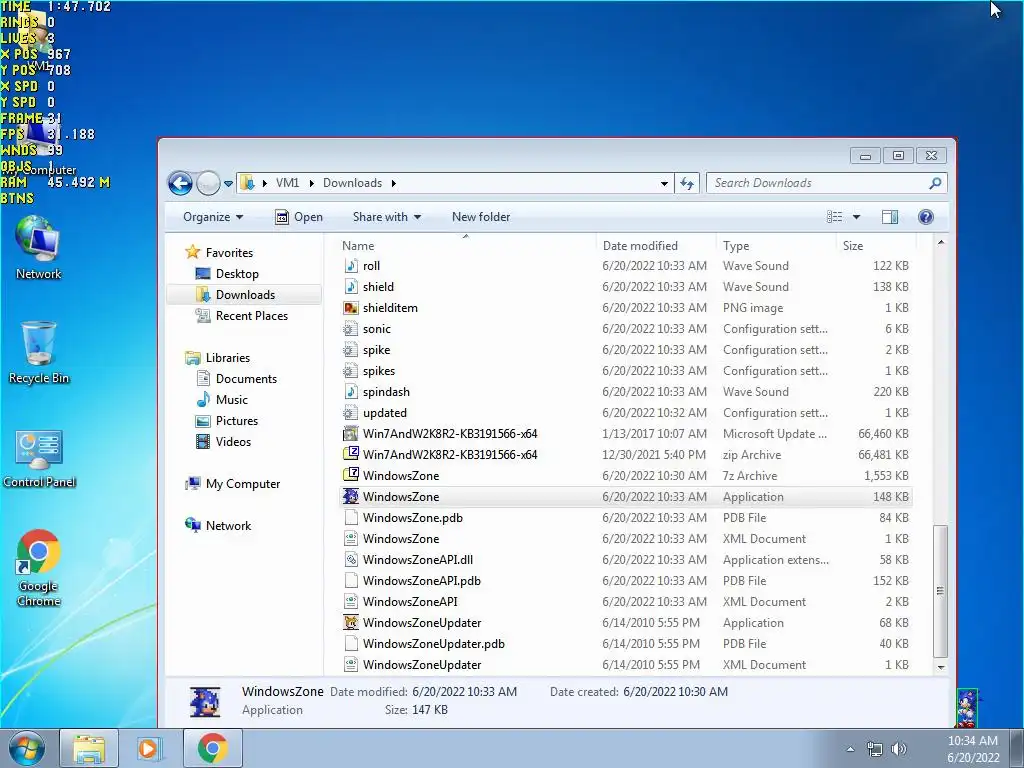Image resolution: width=1024 pixels, height=768 pixels.
Task: Click Open in the toolbar
Action: click(299, 217)
